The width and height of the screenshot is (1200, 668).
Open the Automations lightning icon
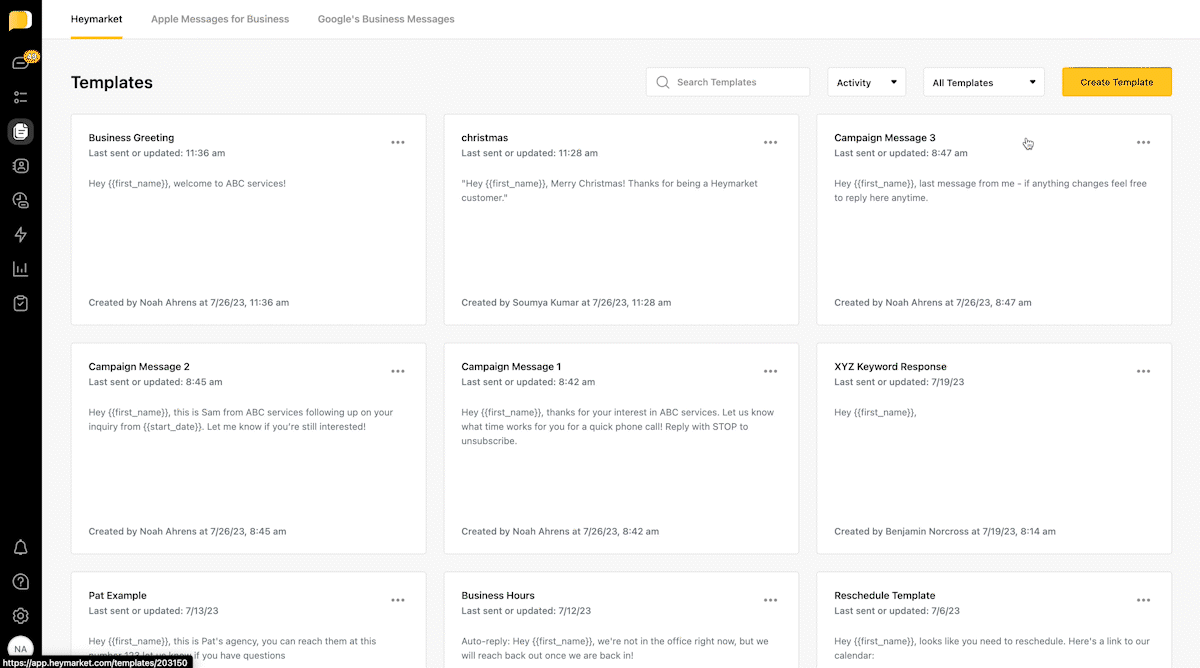tap(20, 234)
